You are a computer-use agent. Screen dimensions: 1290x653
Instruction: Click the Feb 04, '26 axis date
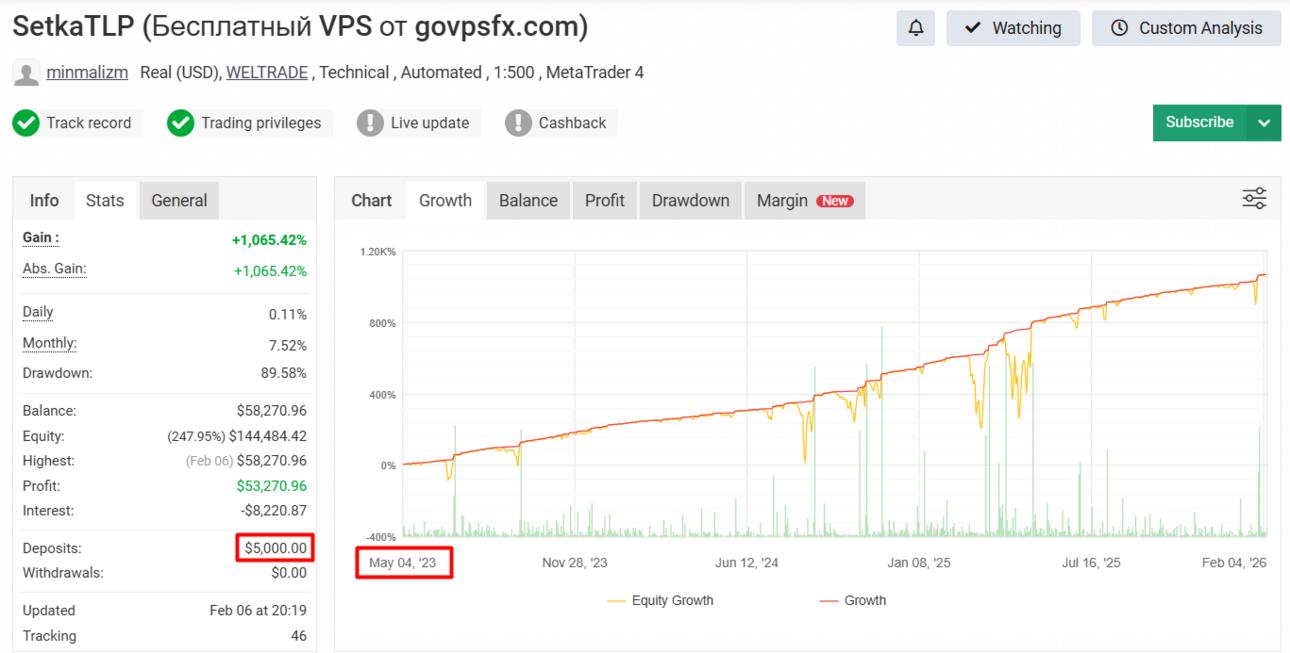tap(1233, 563)
